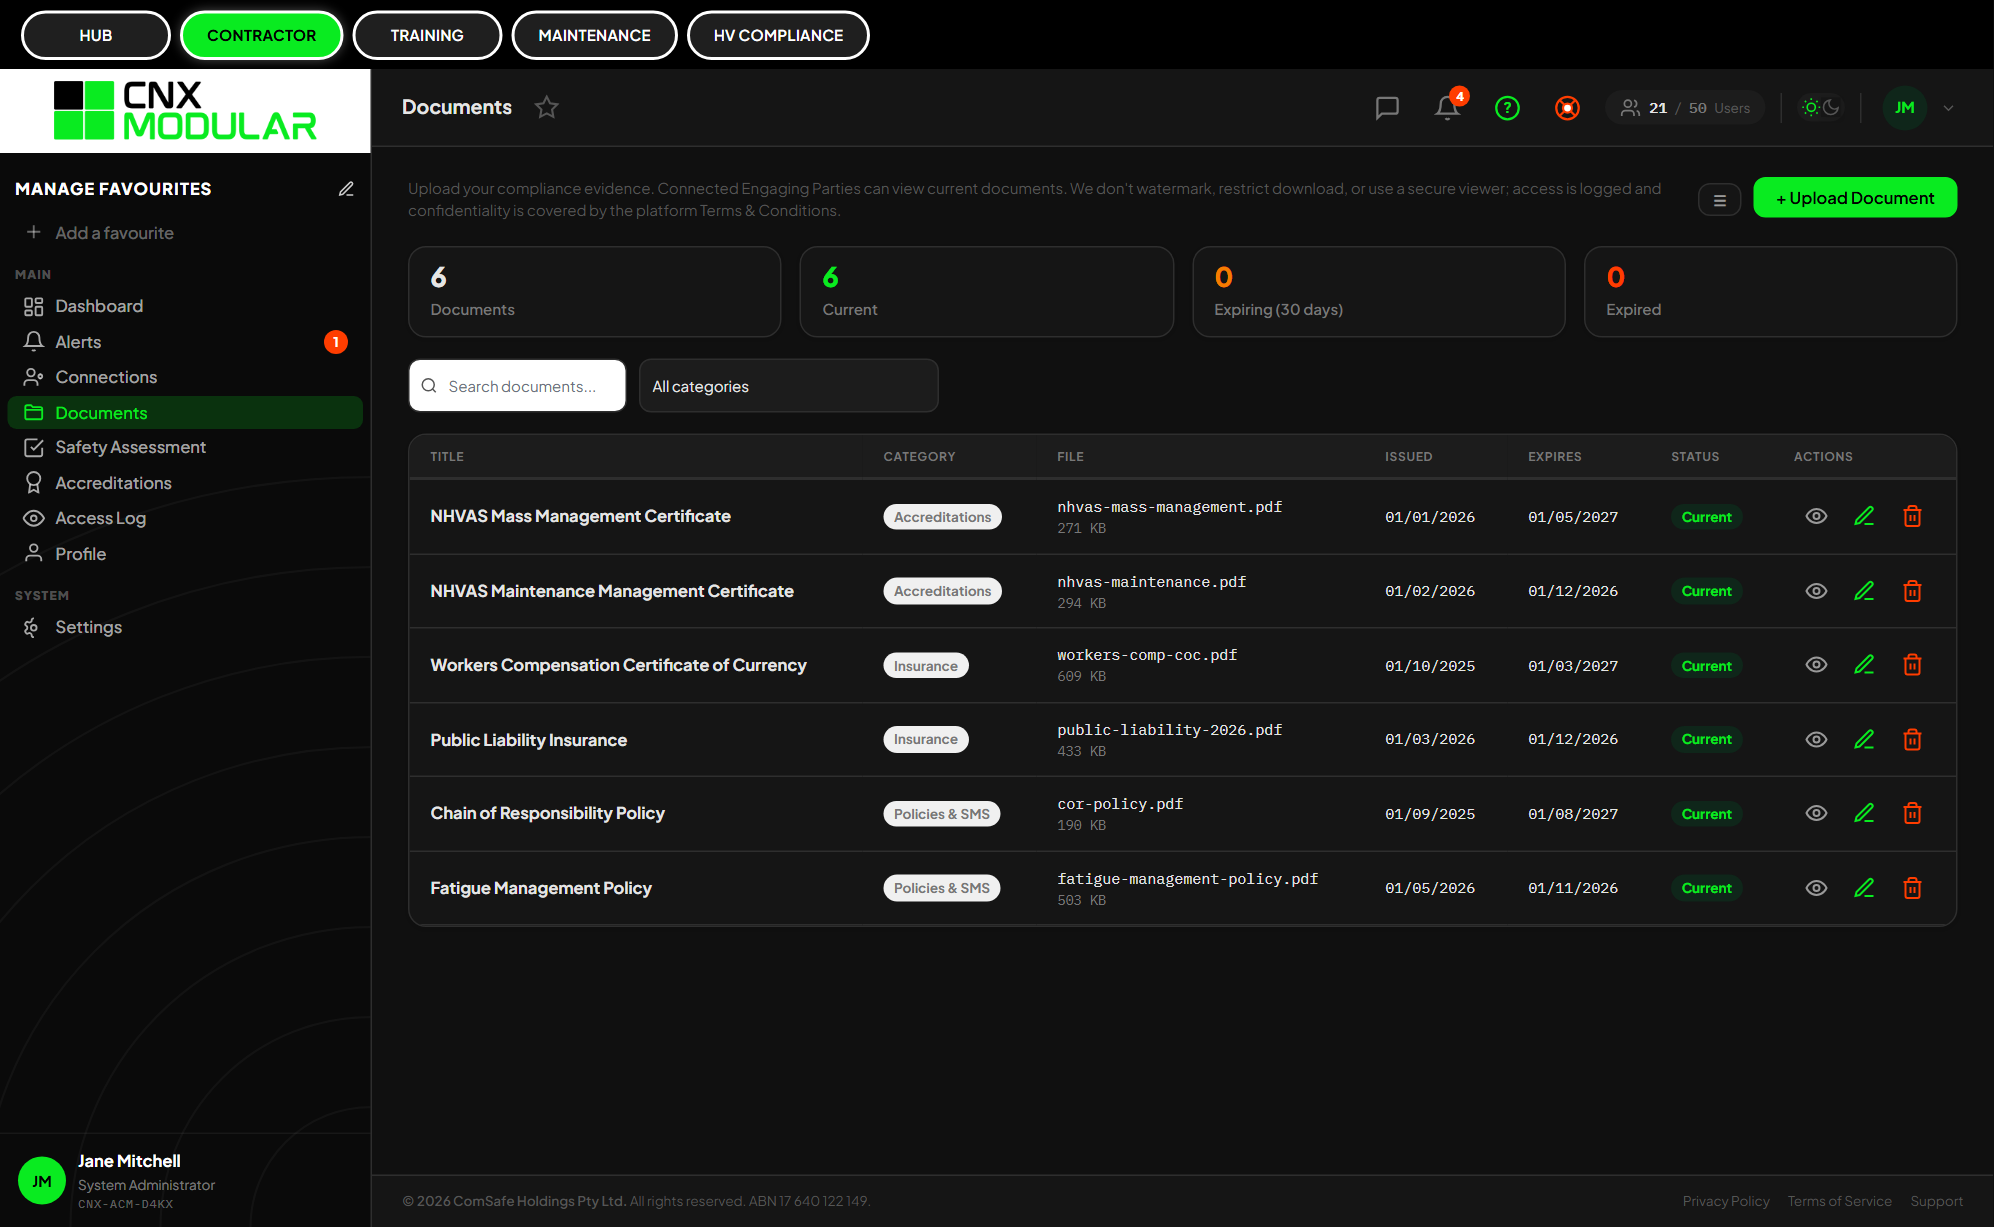View Public Liability Insurance with eye icon
The height and width of the screenshot is (1227, 1994).
click(1816, 739)
